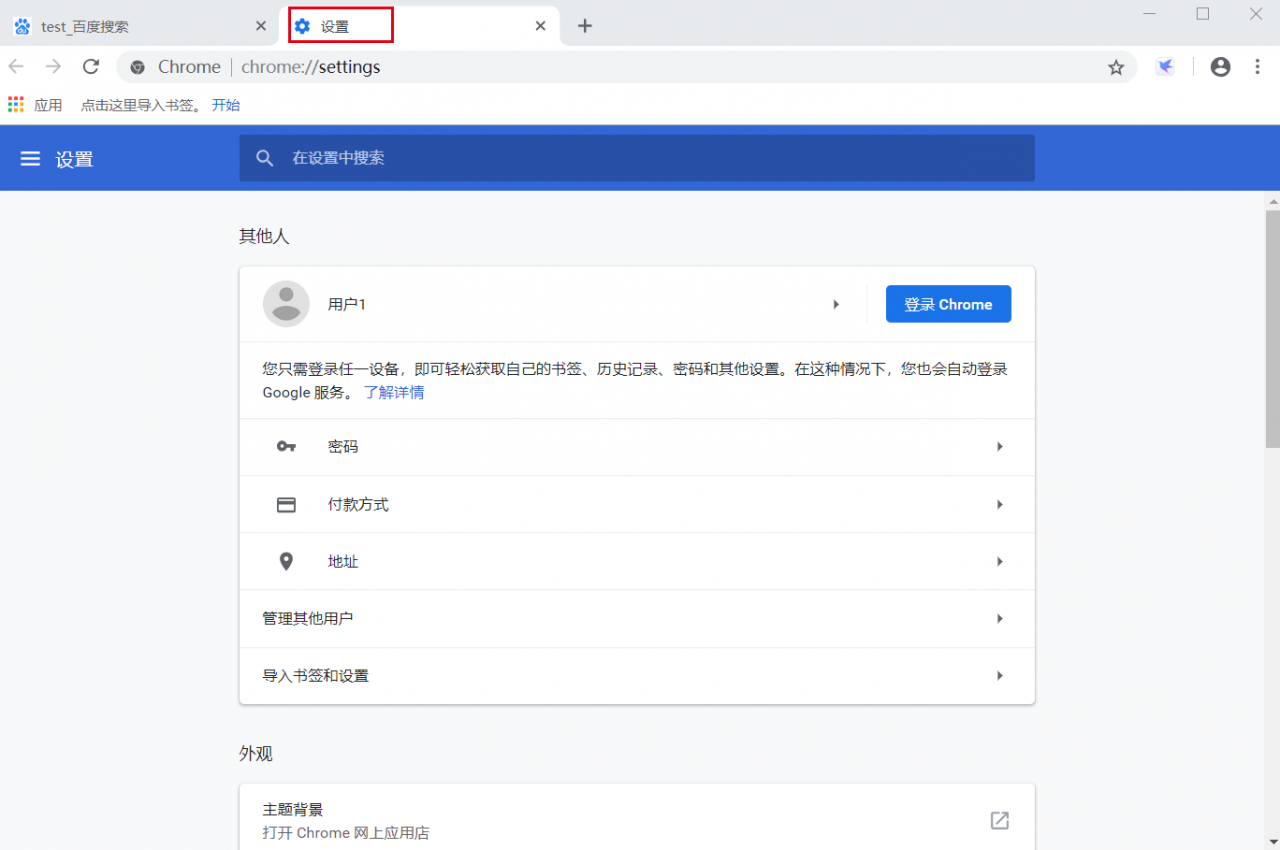Click the 应用 label in bookmarks bar
1280x850 pixels.
48,105
